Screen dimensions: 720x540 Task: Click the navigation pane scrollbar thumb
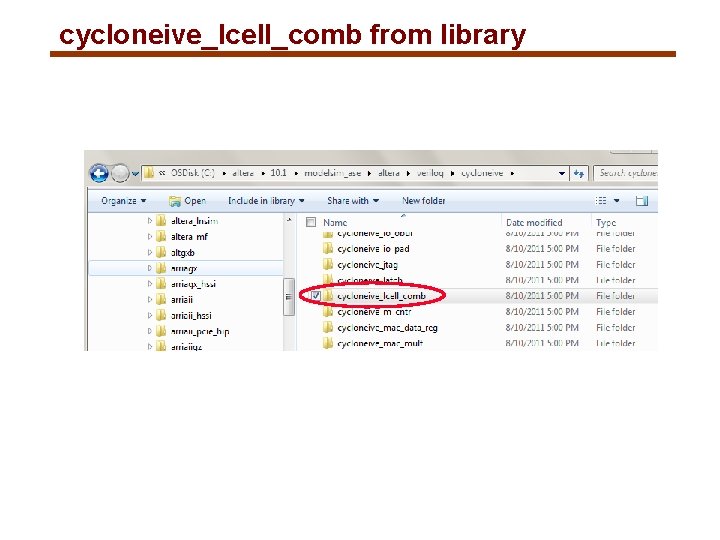click(x=289, y=297)
